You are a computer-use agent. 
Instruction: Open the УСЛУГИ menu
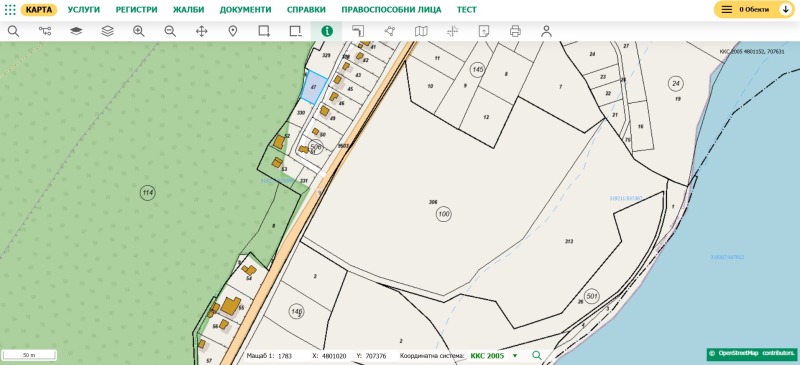pos(84,10)
